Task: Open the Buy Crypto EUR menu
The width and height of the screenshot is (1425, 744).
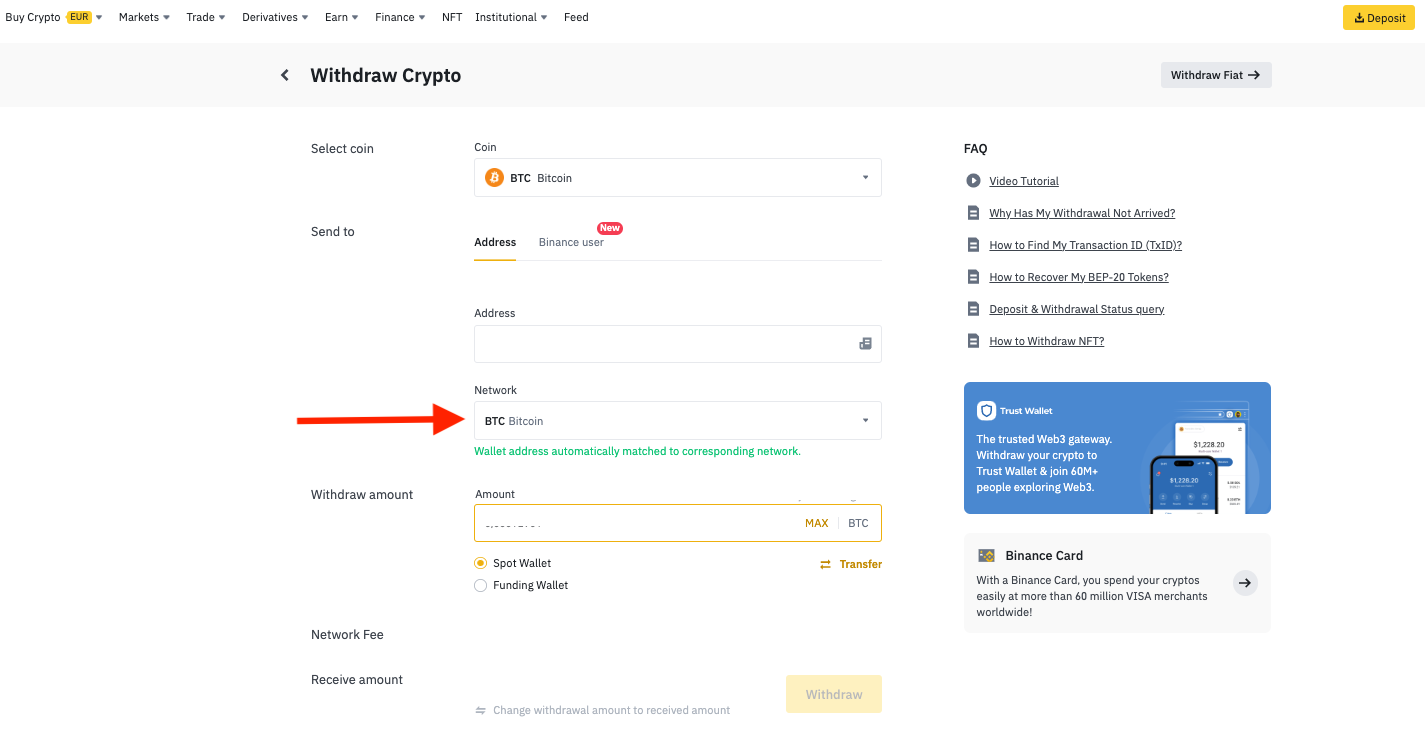Action: 53,17
